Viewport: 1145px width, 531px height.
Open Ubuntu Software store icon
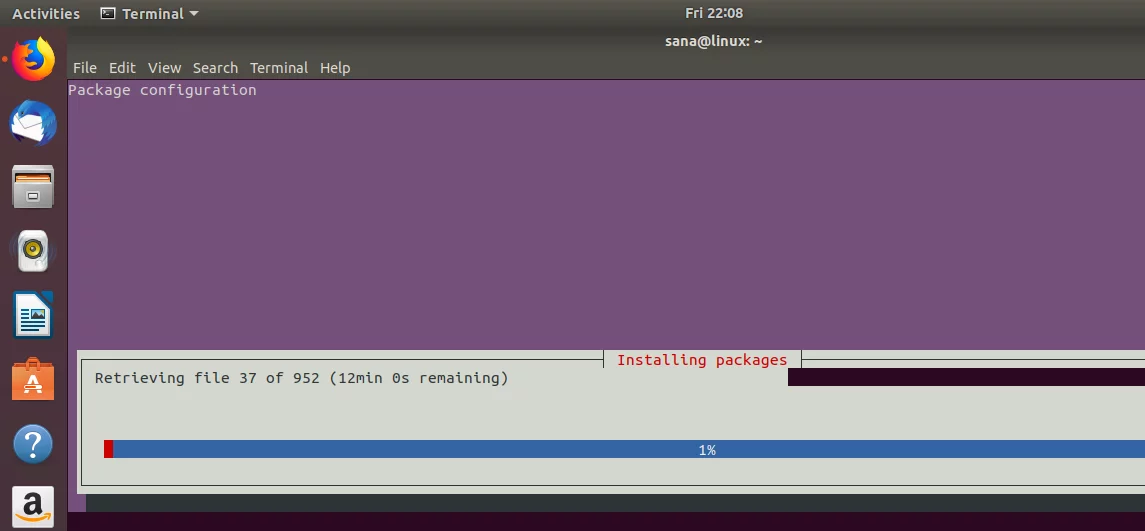coord(33,380)
